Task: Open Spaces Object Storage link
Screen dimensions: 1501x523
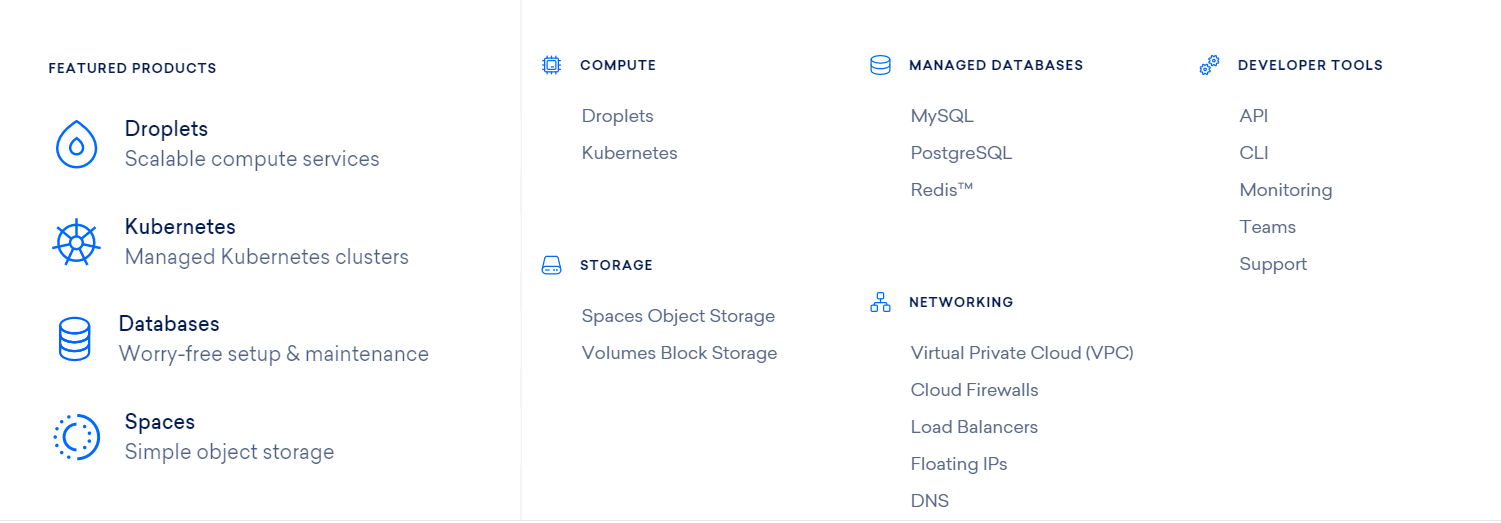Action: 678,316
